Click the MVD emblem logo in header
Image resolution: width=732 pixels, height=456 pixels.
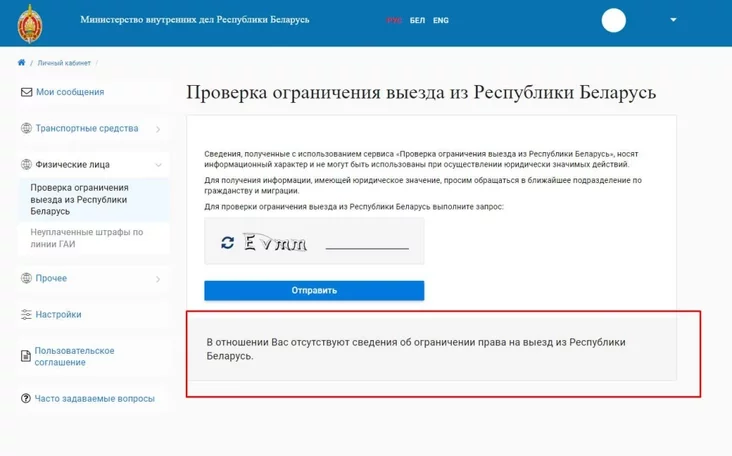[x=30, y=24]
